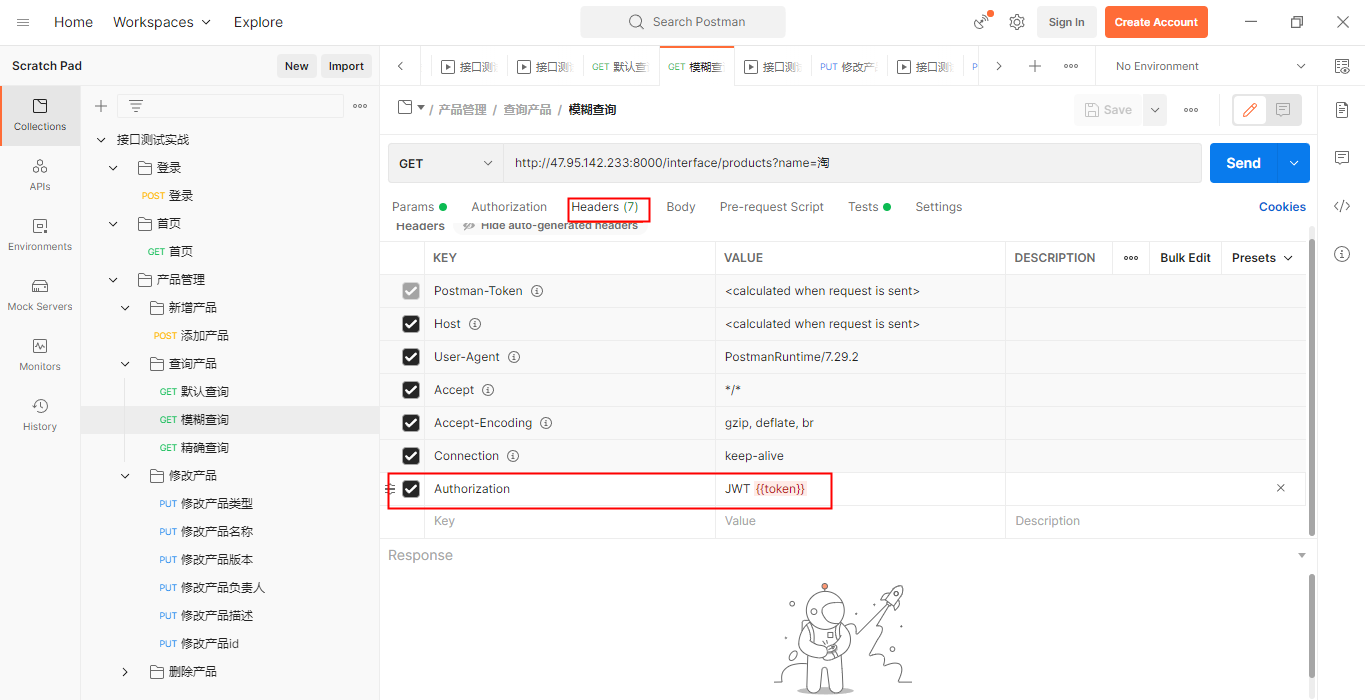Uncheck the Host header checkbox

coord(411,324)
